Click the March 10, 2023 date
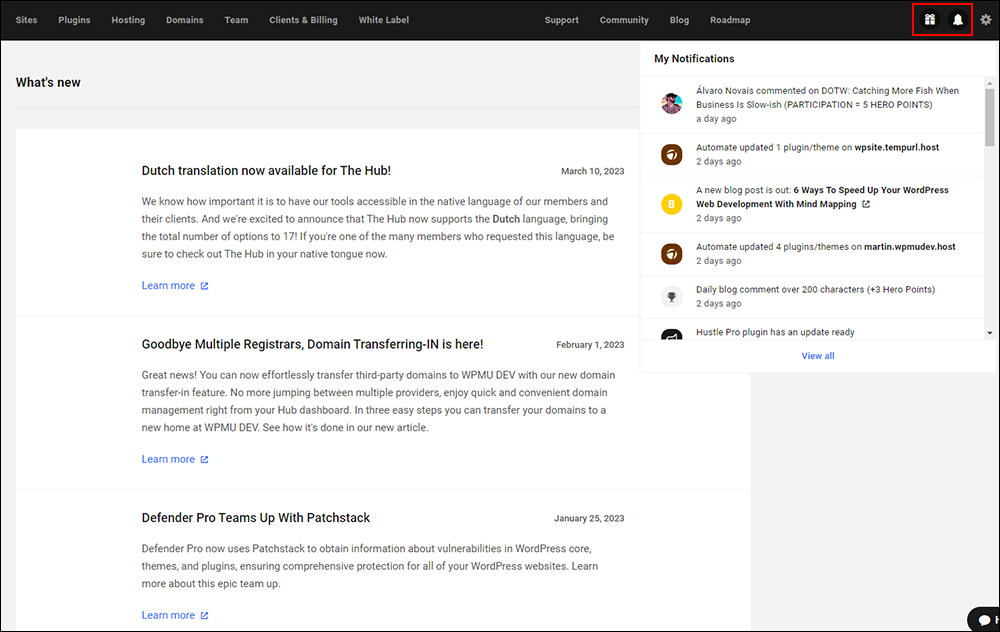 [x=592, y=171]
